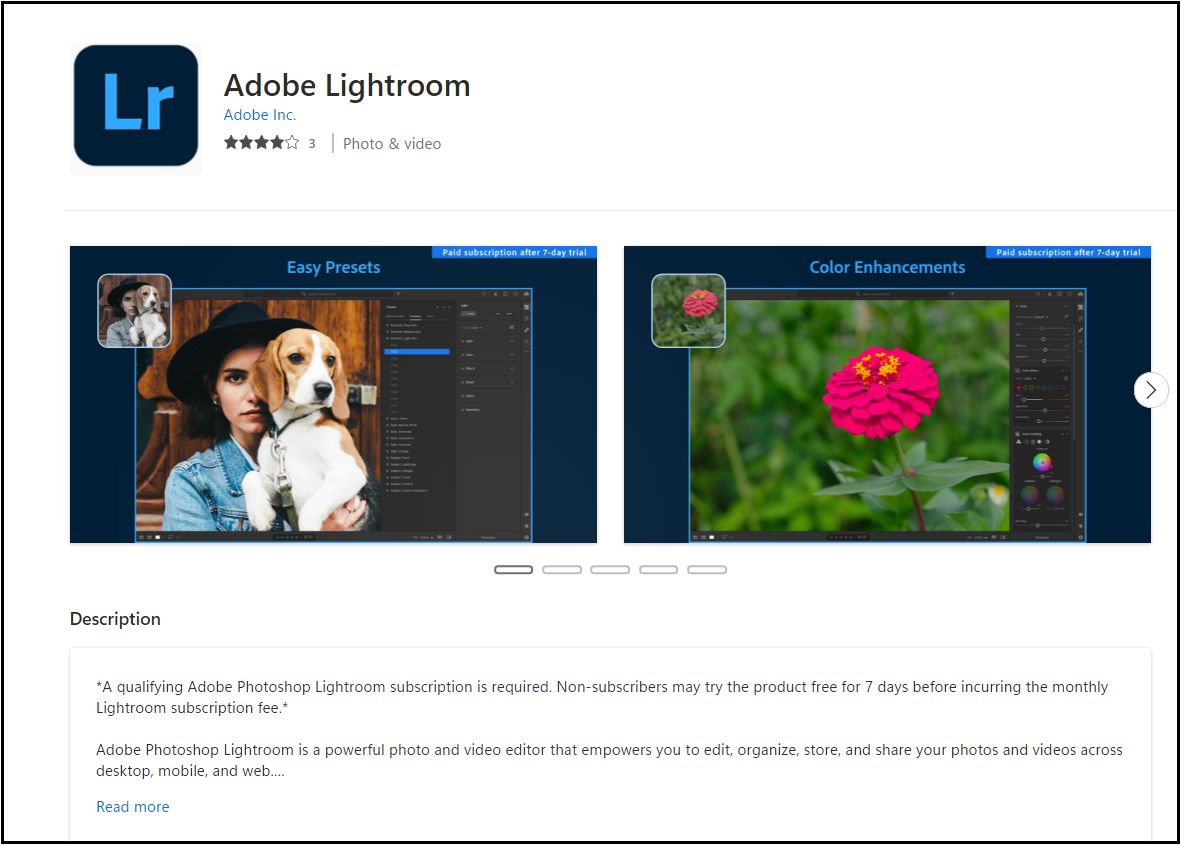Open the Adobe Inc. publisher link
1181x845 pixels.
[x=260, y=115]
